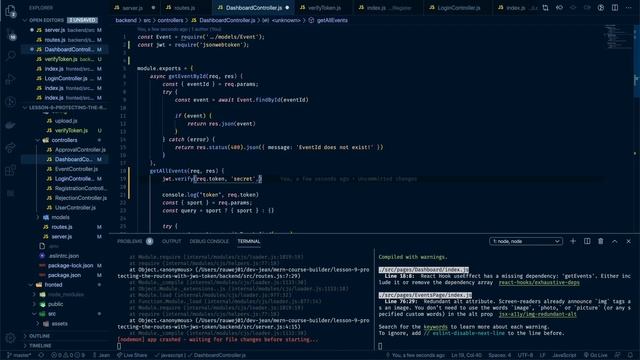Click the Jean user status bar item

click(101, 355)
